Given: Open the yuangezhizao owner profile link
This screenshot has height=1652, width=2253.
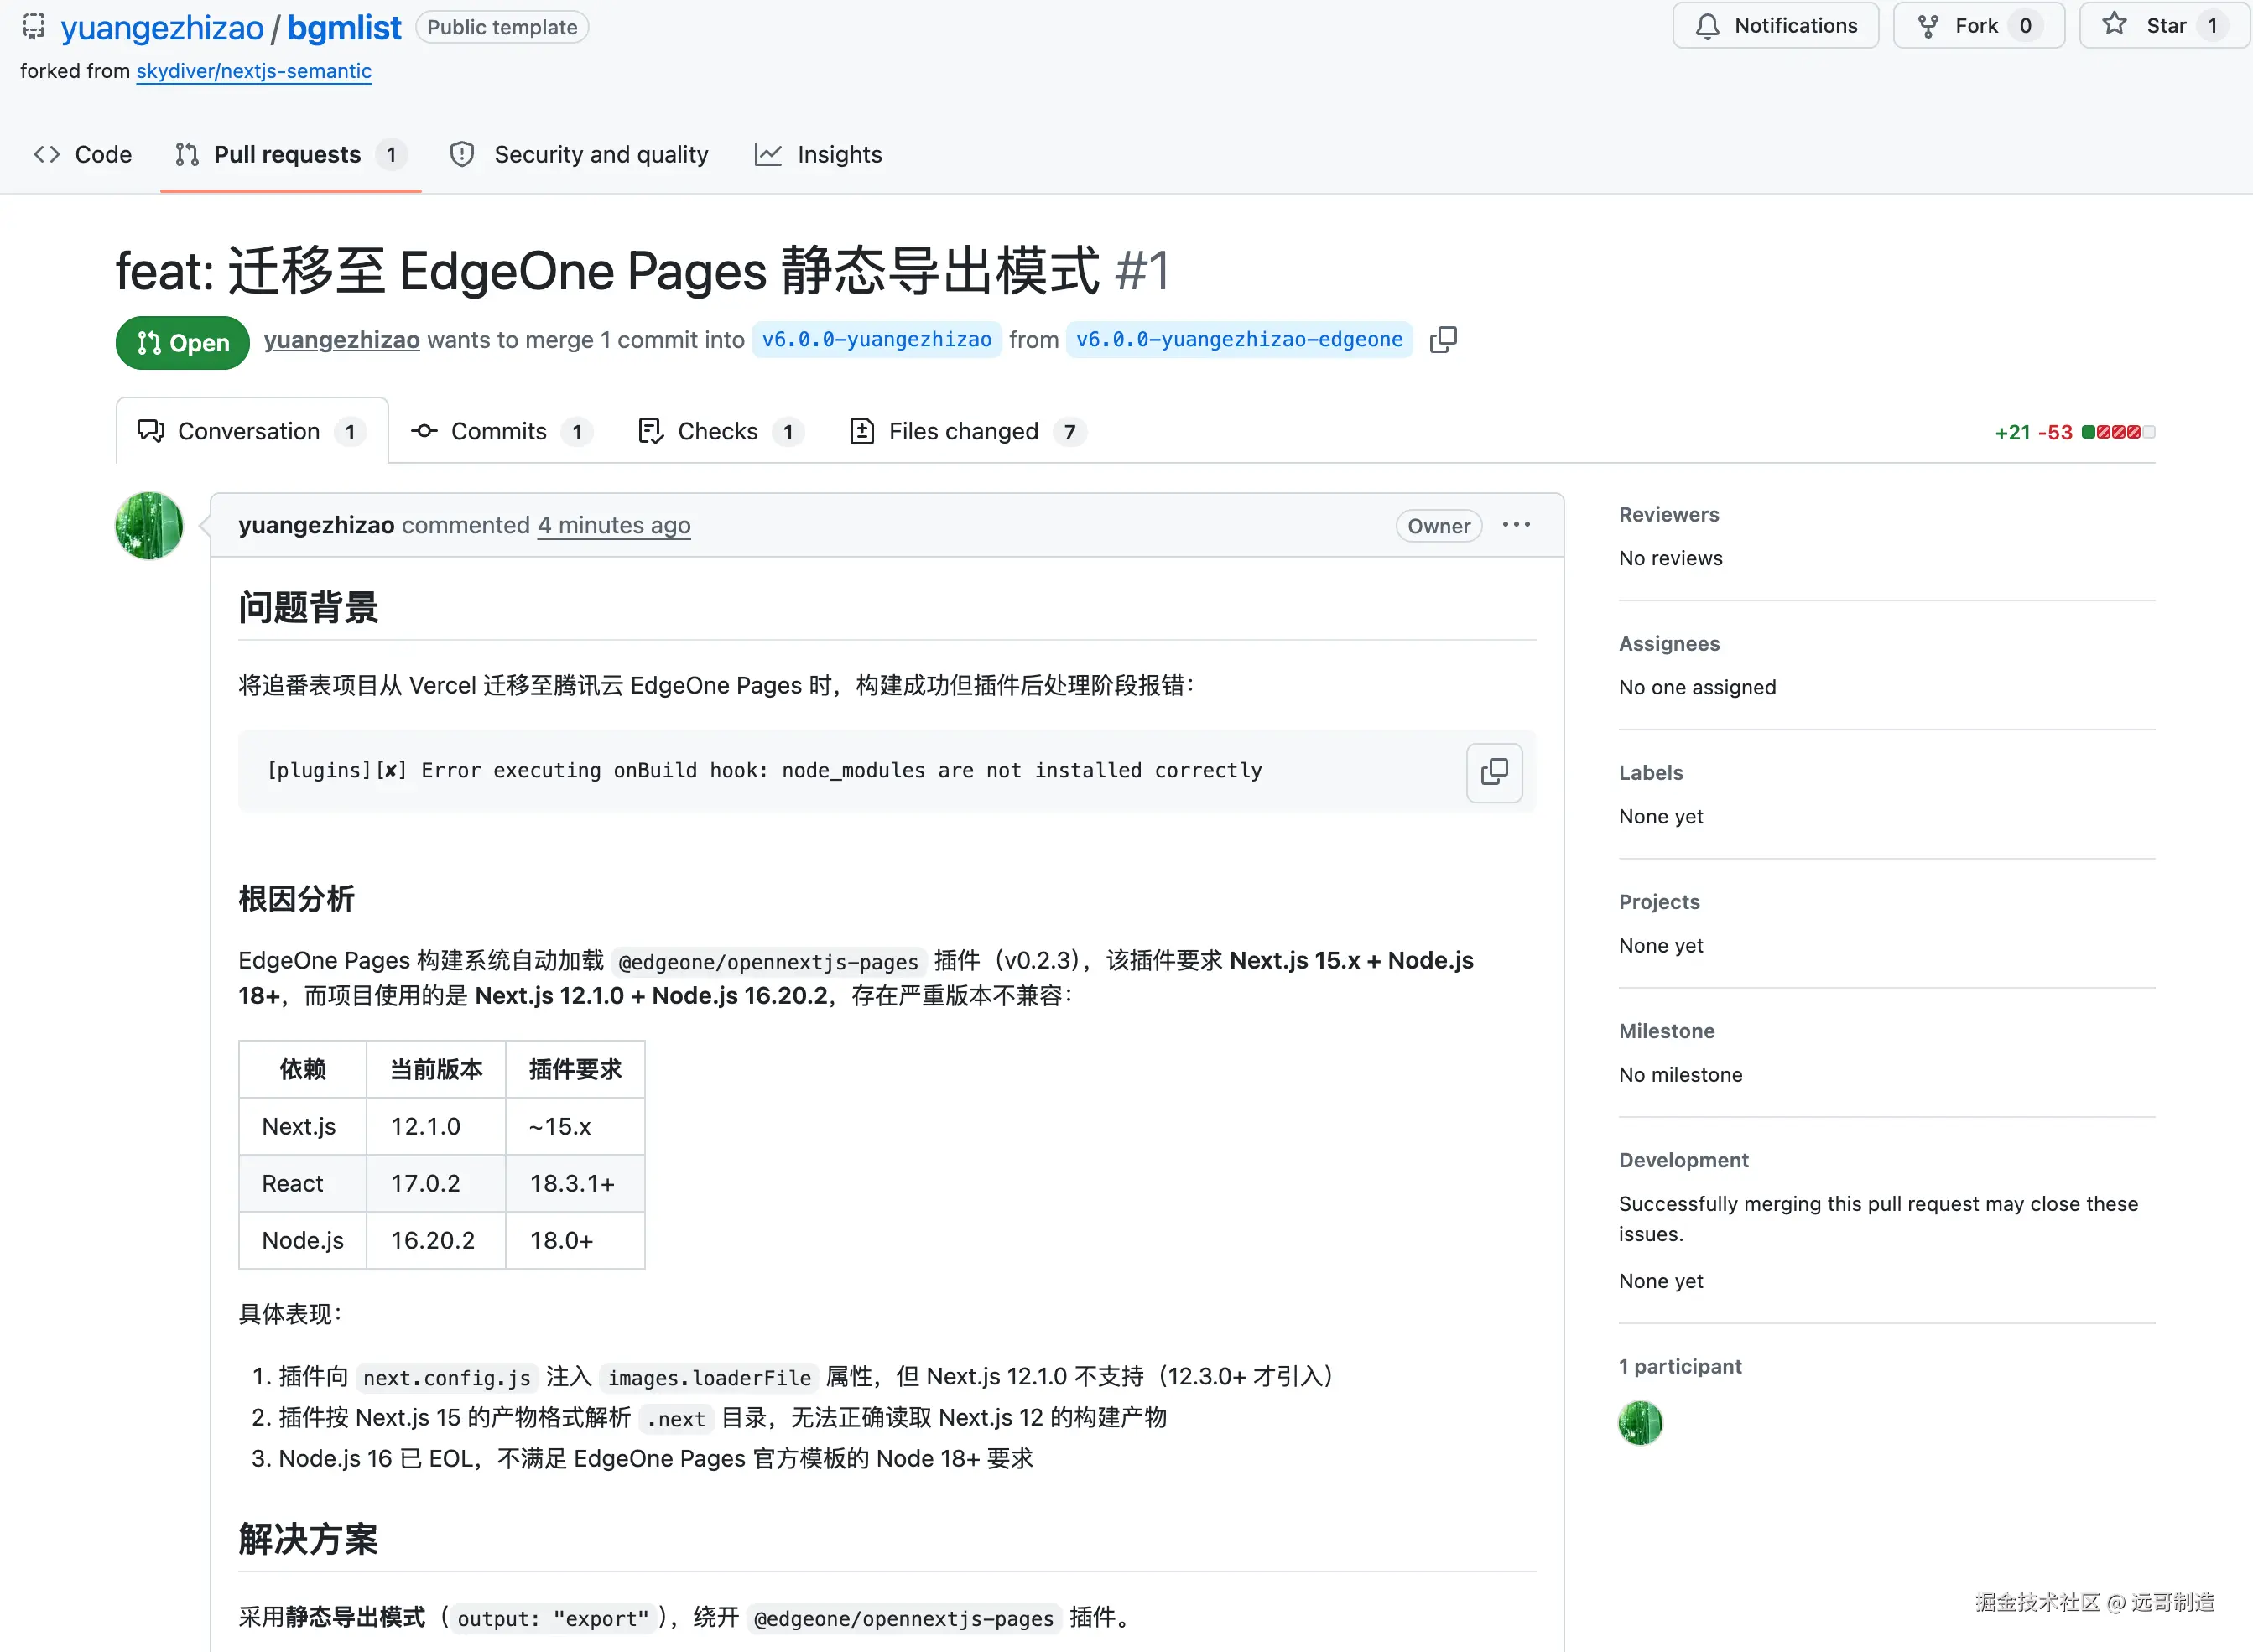Looking at the screenshot, I should click(162, 28).
